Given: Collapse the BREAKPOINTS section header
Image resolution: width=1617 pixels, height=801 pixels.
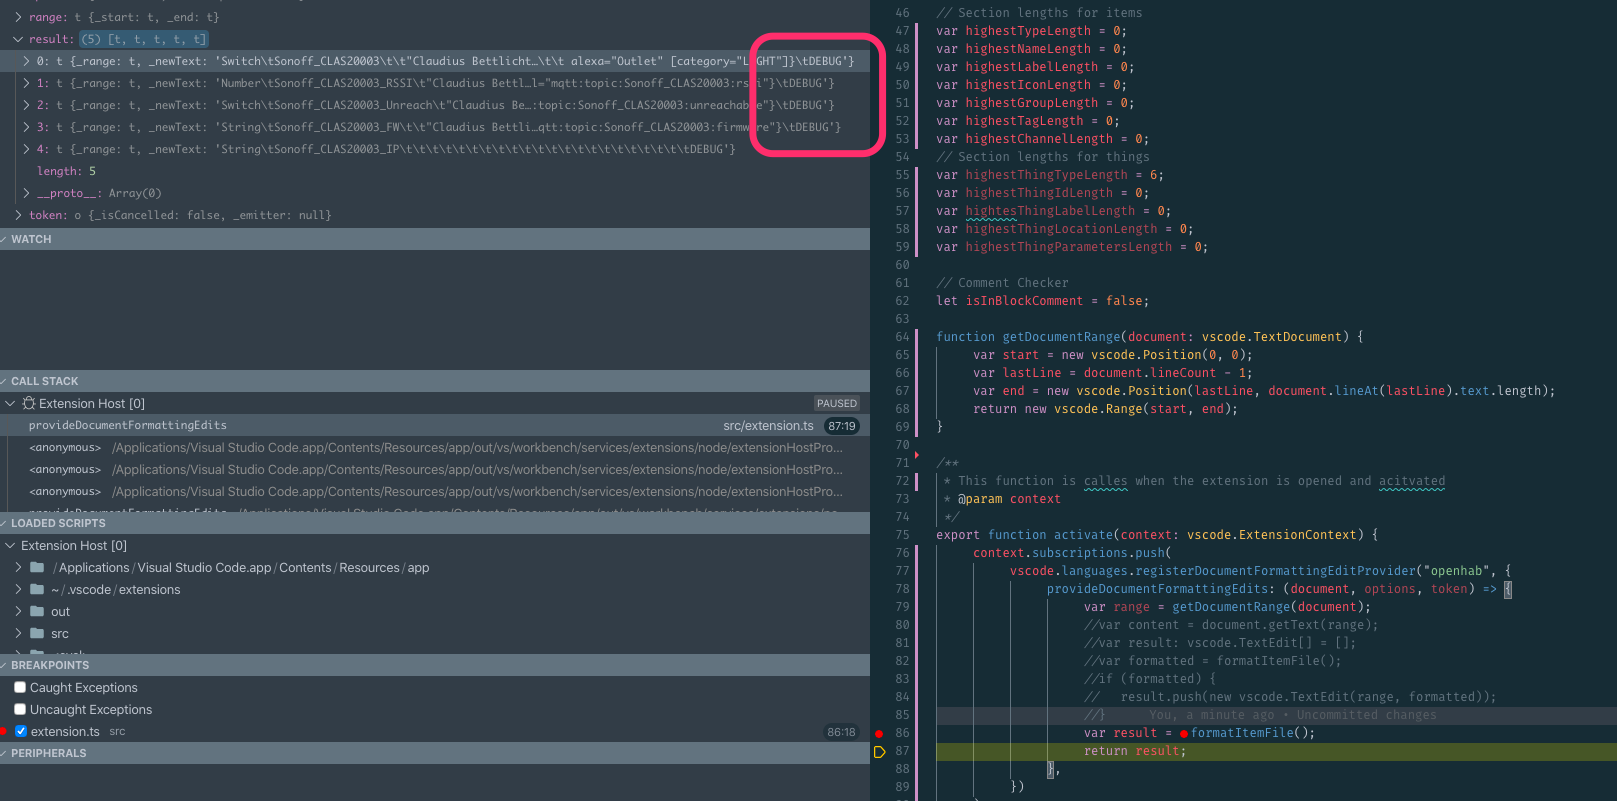Looking at the screenshot, I should pos(435,665).
